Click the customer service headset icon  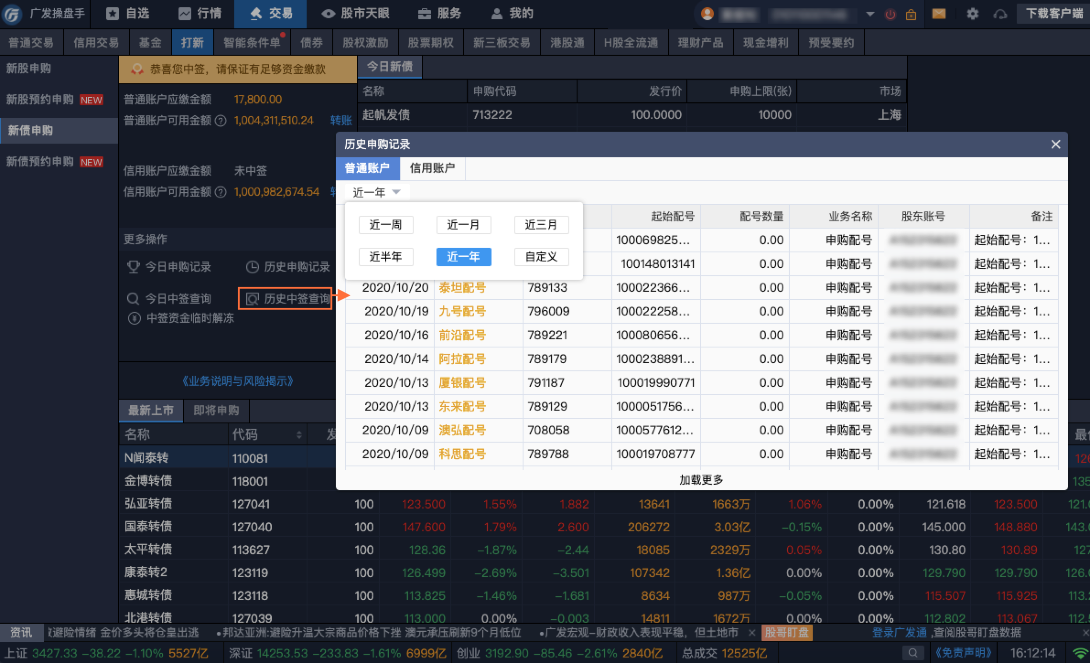pyautogui.click(x=1000, y=14)
